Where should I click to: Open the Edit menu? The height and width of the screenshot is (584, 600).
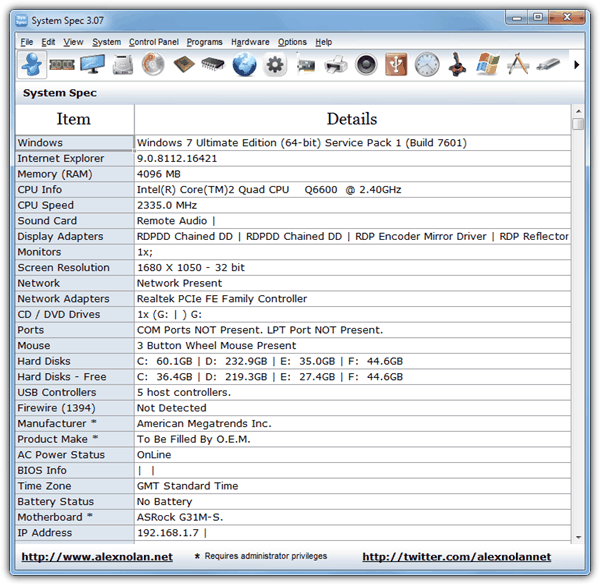click(x=48, y=42)
